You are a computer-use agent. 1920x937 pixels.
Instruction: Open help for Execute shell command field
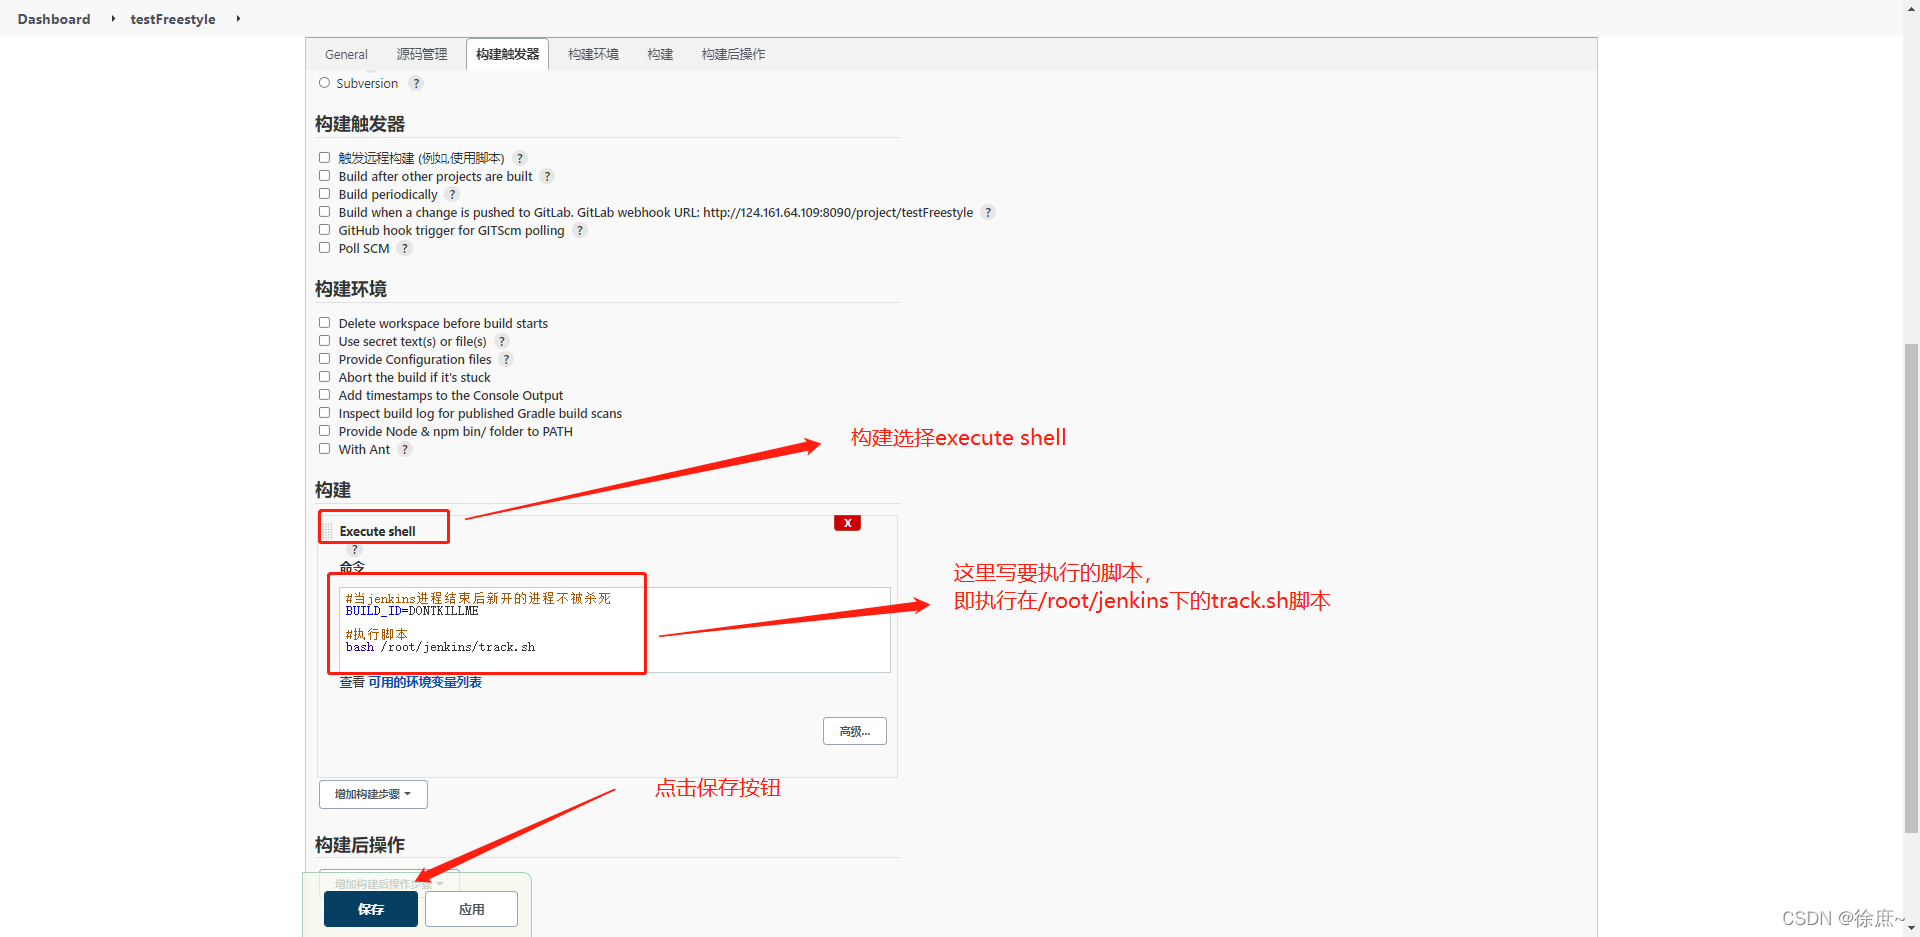click(354, 549)
